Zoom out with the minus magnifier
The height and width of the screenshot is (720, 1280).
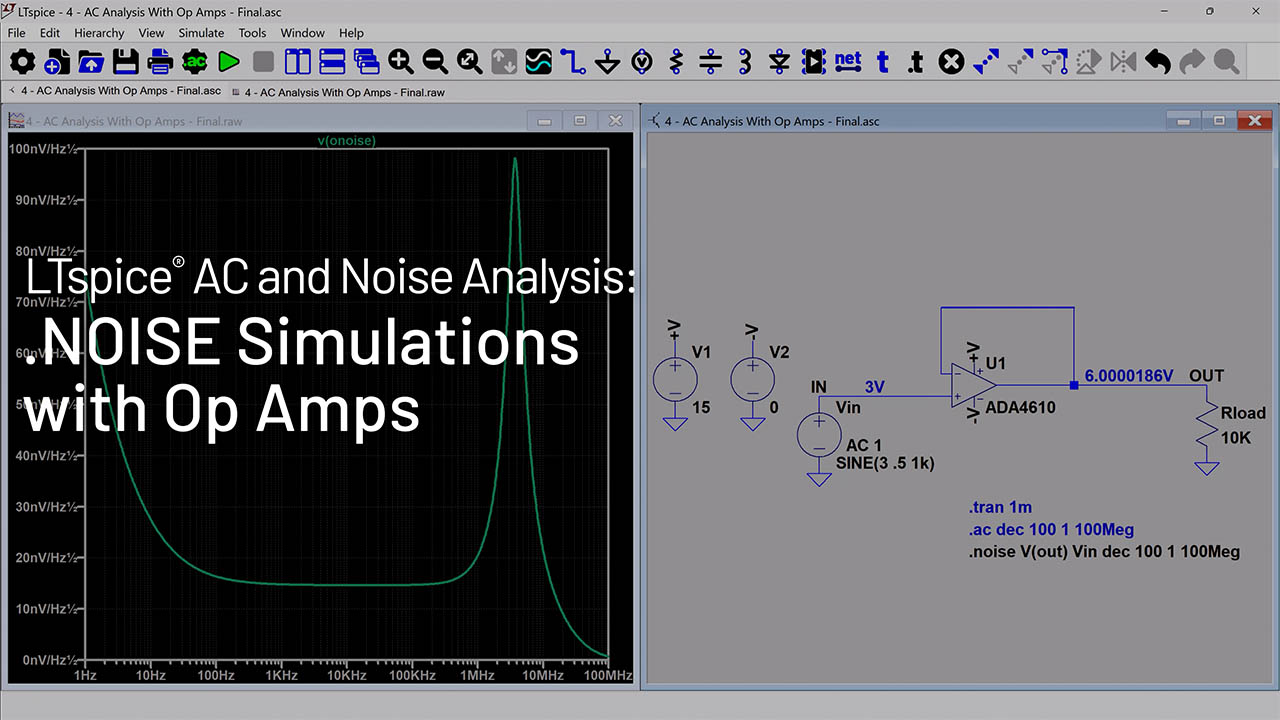pyautogui.click(x=435, y=62)
